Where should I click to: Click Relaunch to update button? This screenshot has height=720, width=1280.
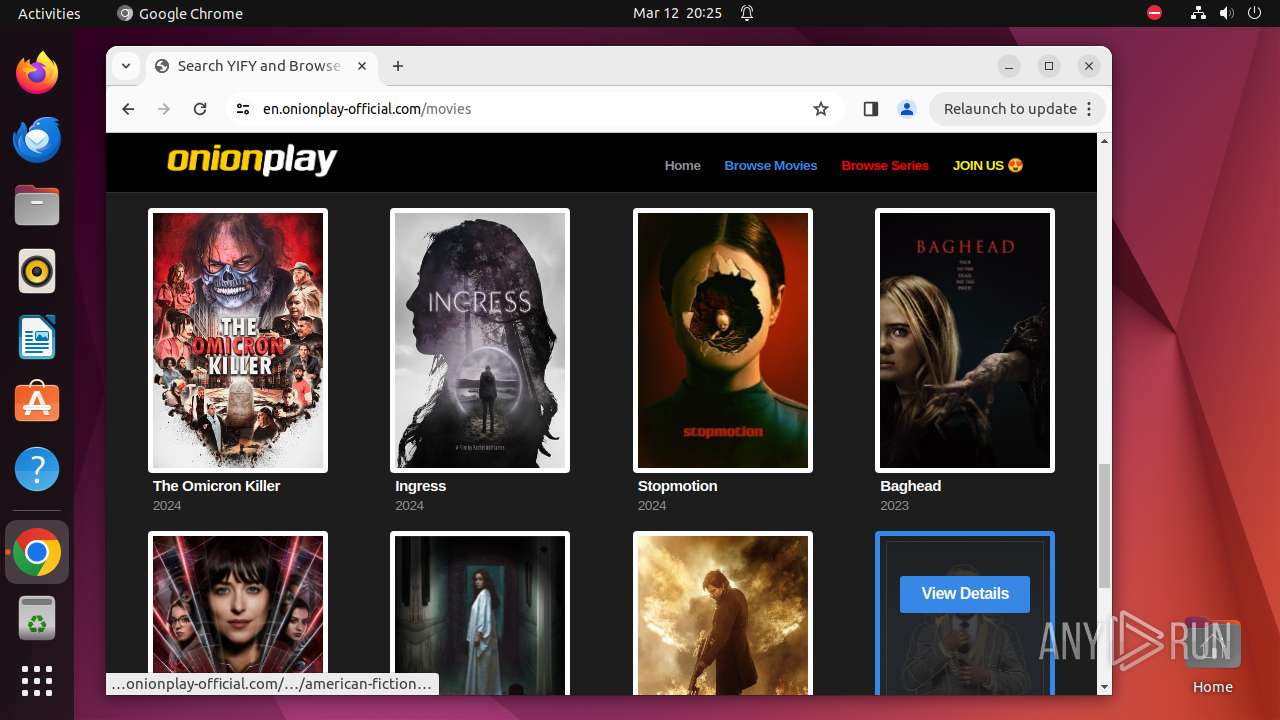(1010, 109)
